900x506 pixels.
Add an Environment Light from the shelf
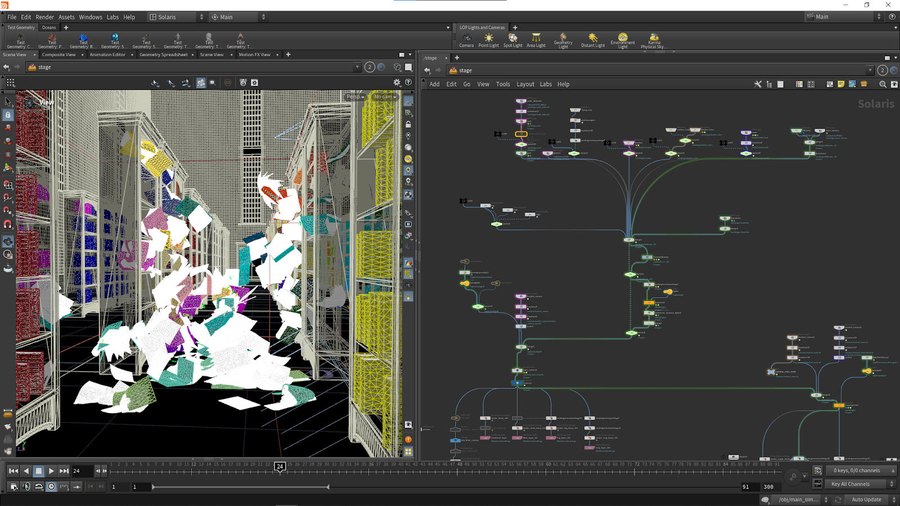click(623, 40)
